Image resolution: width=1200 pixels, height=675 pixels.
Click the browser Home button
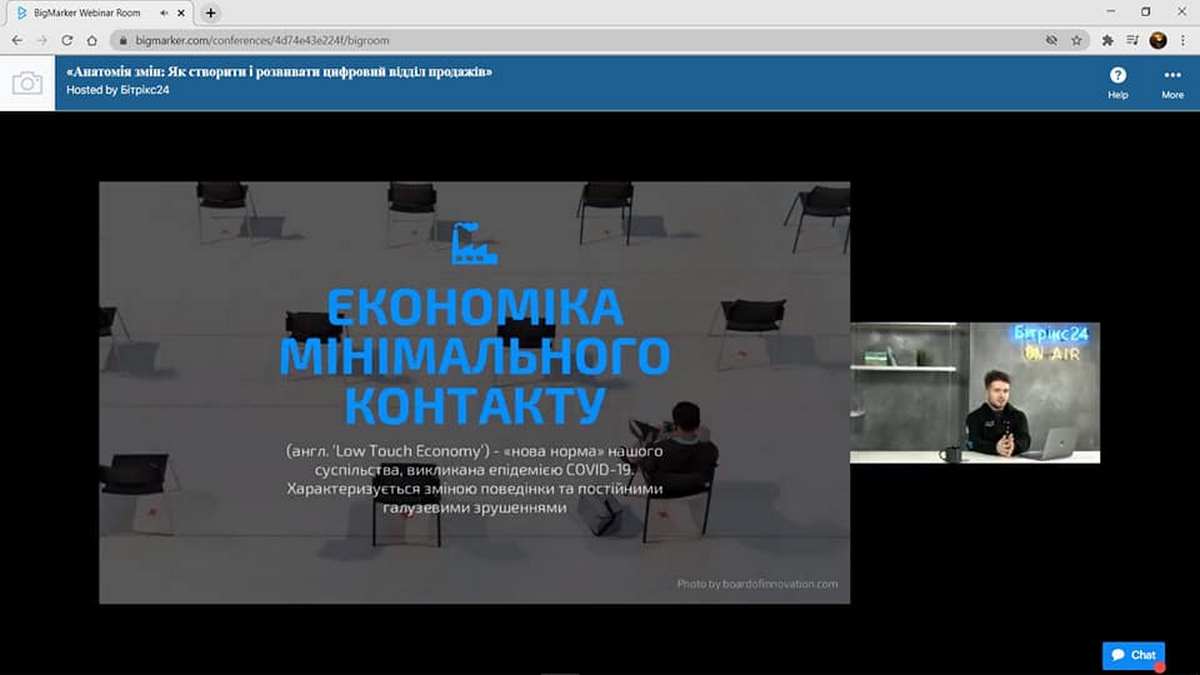pyautogui.click(x=92, y=41)
